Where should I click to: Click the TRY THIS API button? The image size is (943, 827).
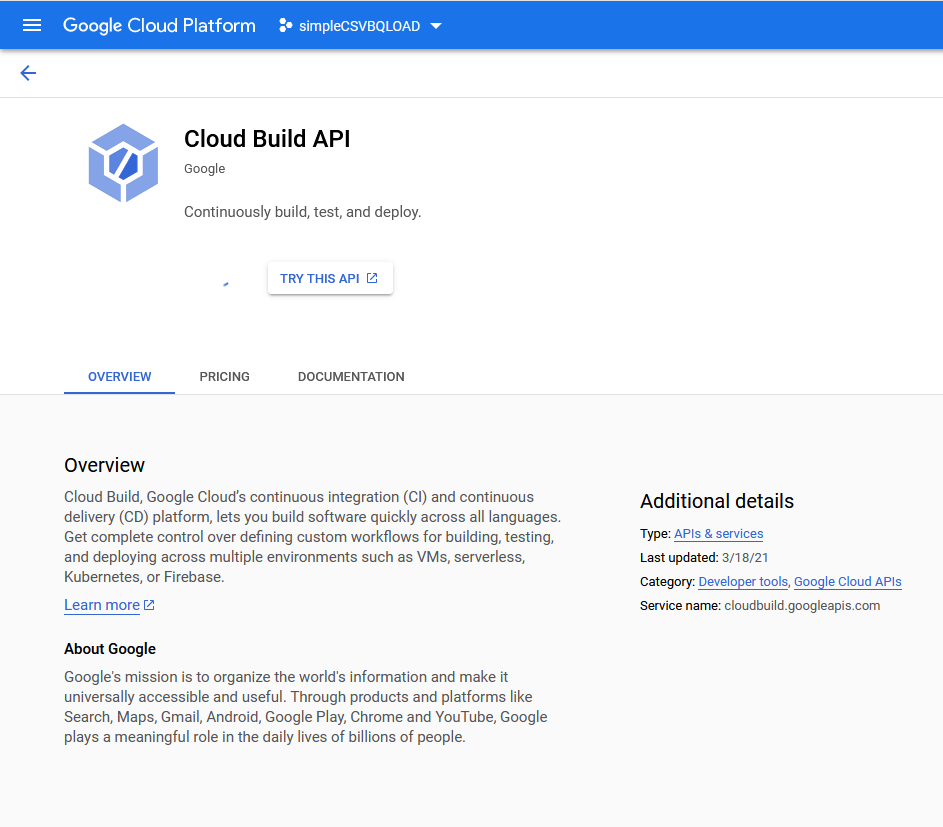(330, 278)
